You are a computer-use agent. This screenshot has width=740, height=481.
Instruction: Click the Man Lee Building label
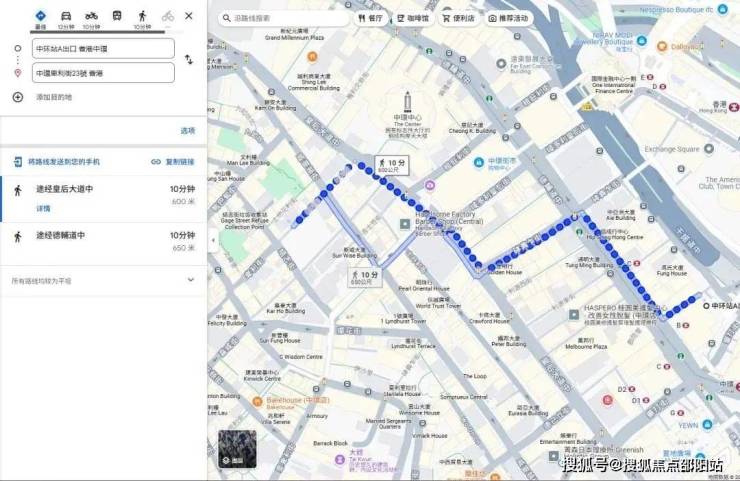(x=248, y=163)
